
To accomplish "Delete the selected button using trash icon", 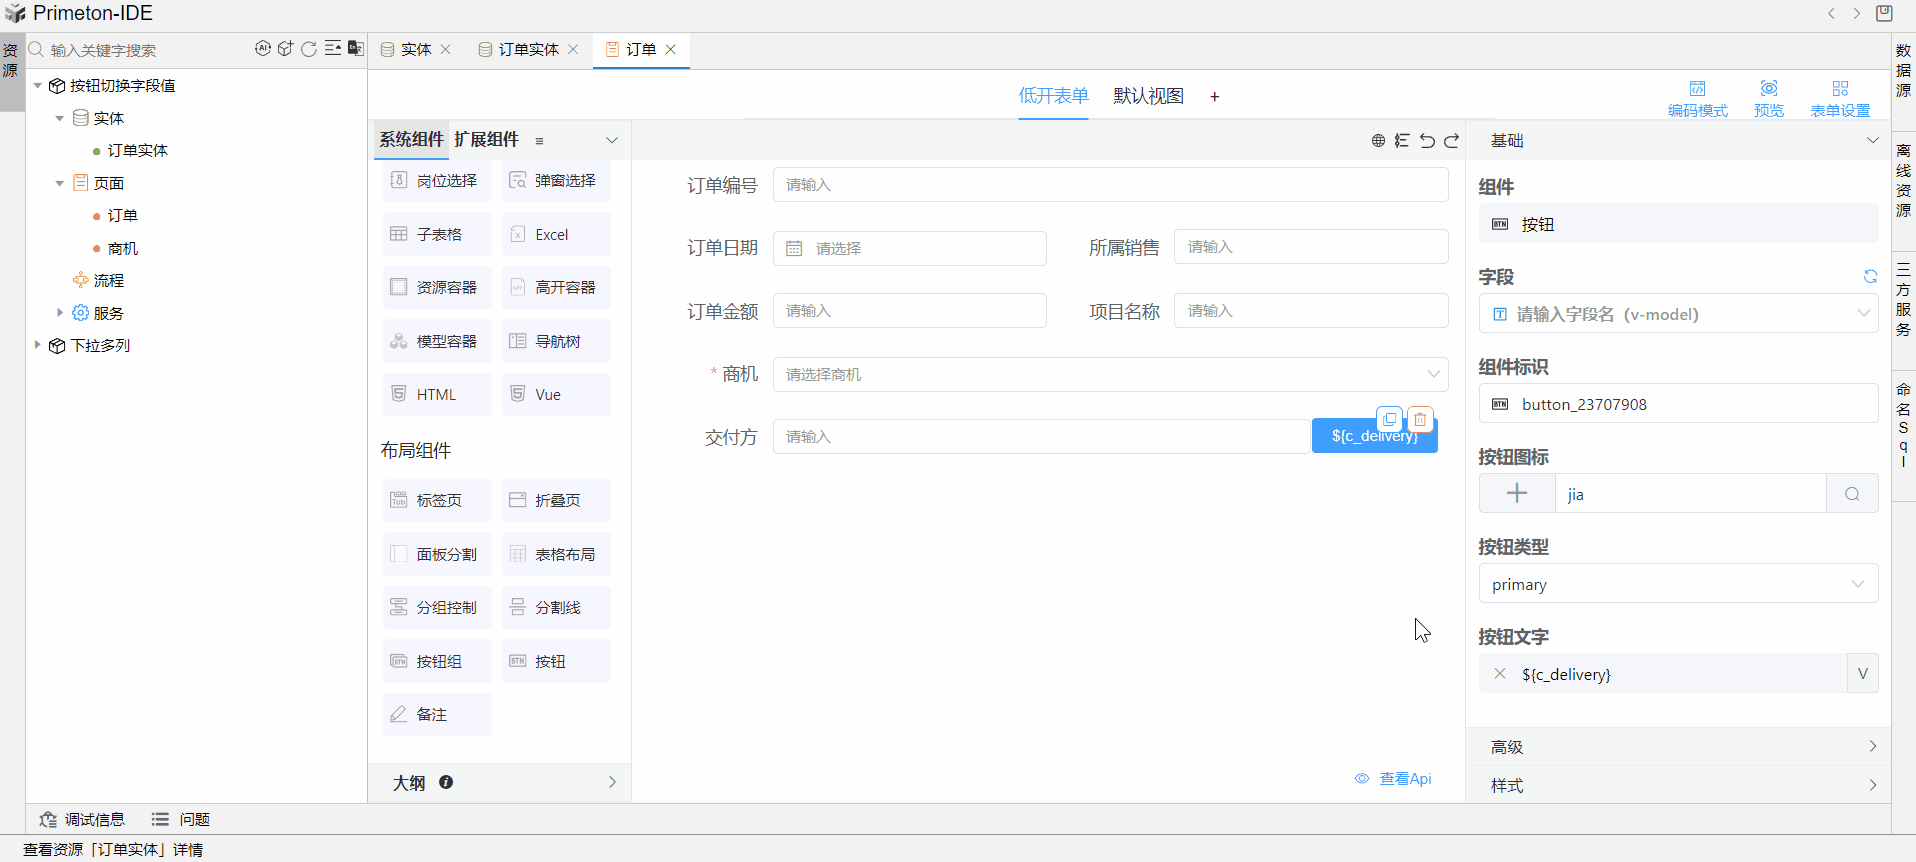I will pos(1420,419).
